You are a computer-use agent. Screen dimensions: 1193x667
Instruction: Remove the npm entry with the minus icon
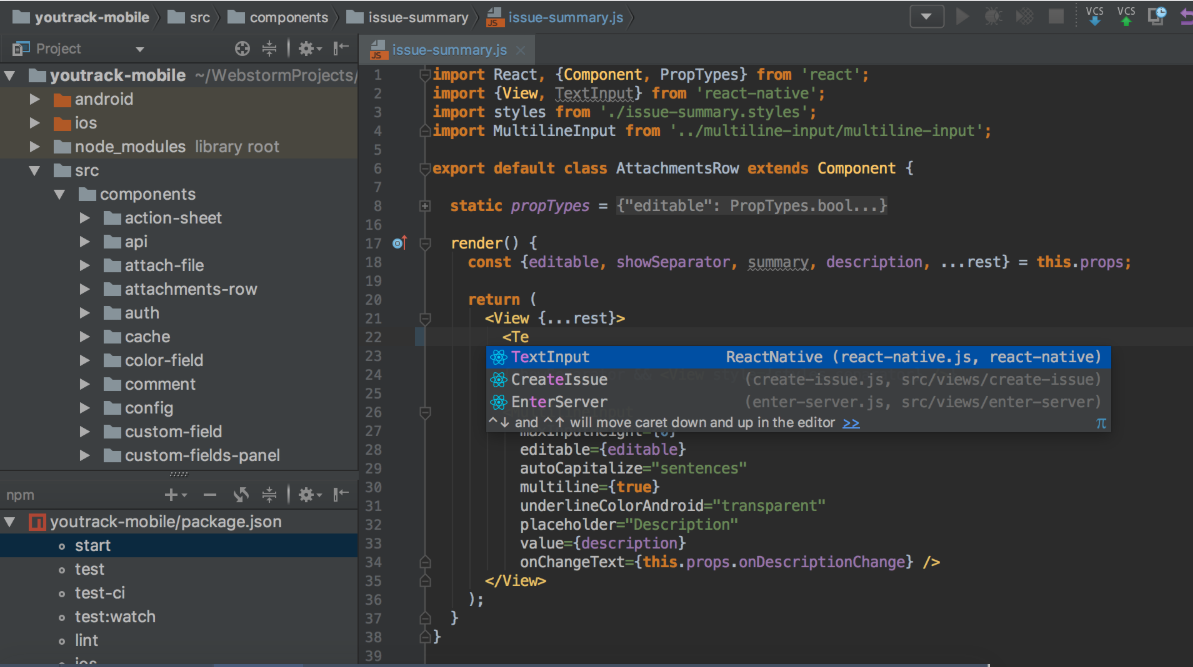[x=209, y=495]
